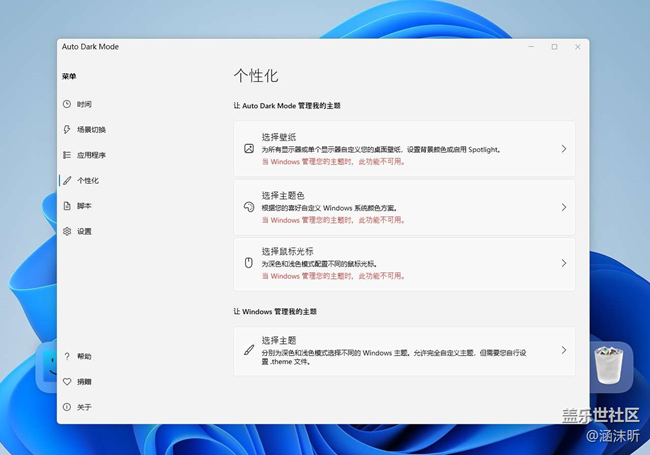Maximize the Auto Dark Mode window
The width and height of the screenshot is (650, 455).
click(554, 47)
